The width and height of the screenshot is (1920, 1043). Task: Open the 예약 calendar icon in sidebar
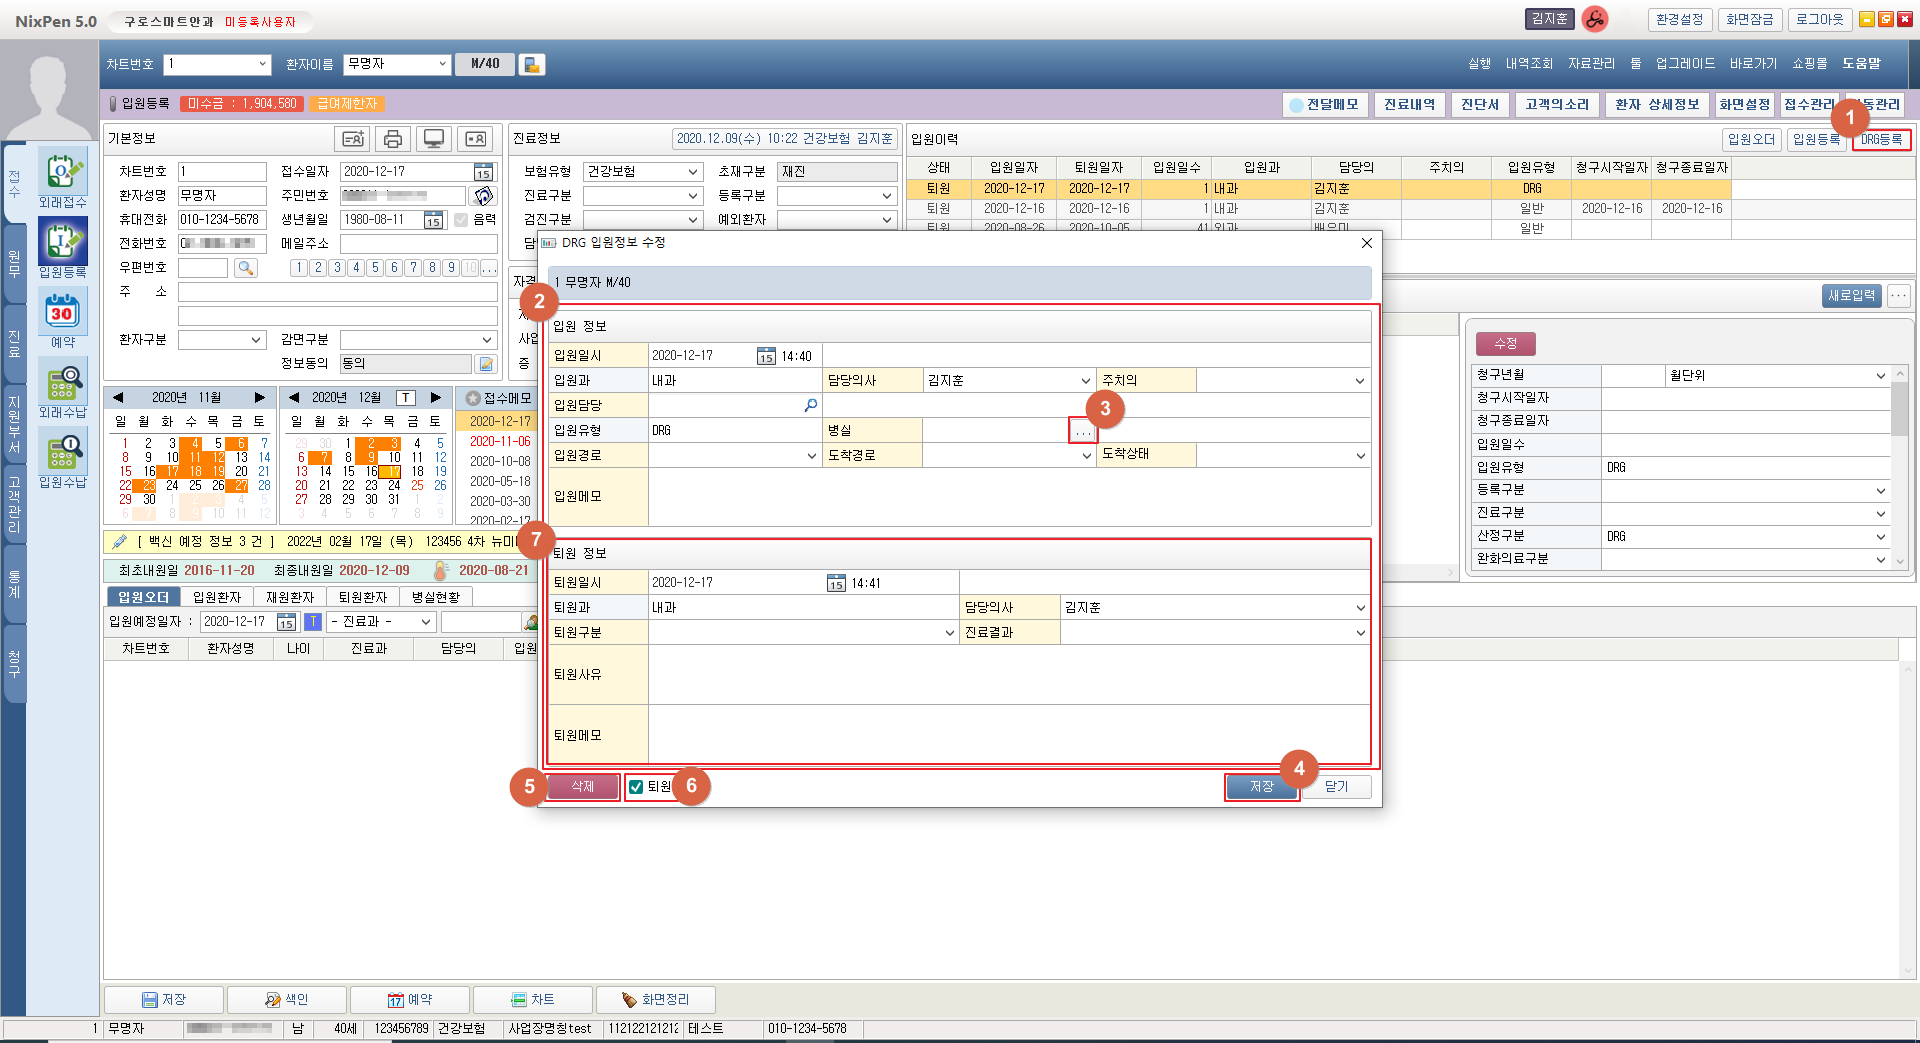click(62, 314)
